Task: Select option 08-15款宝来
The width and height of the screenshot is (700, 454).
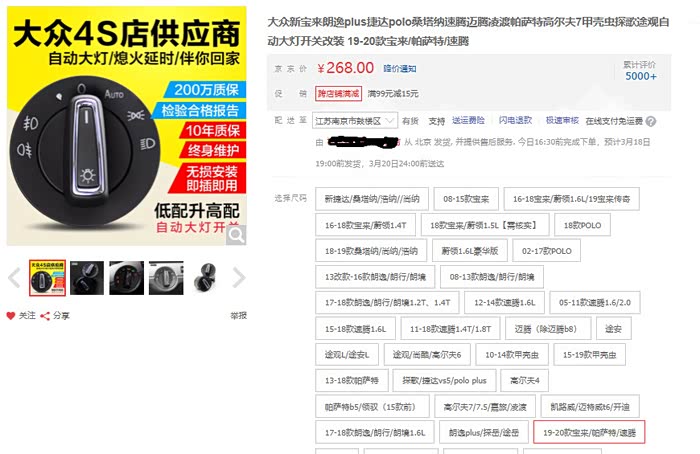Action: point(466,199)
